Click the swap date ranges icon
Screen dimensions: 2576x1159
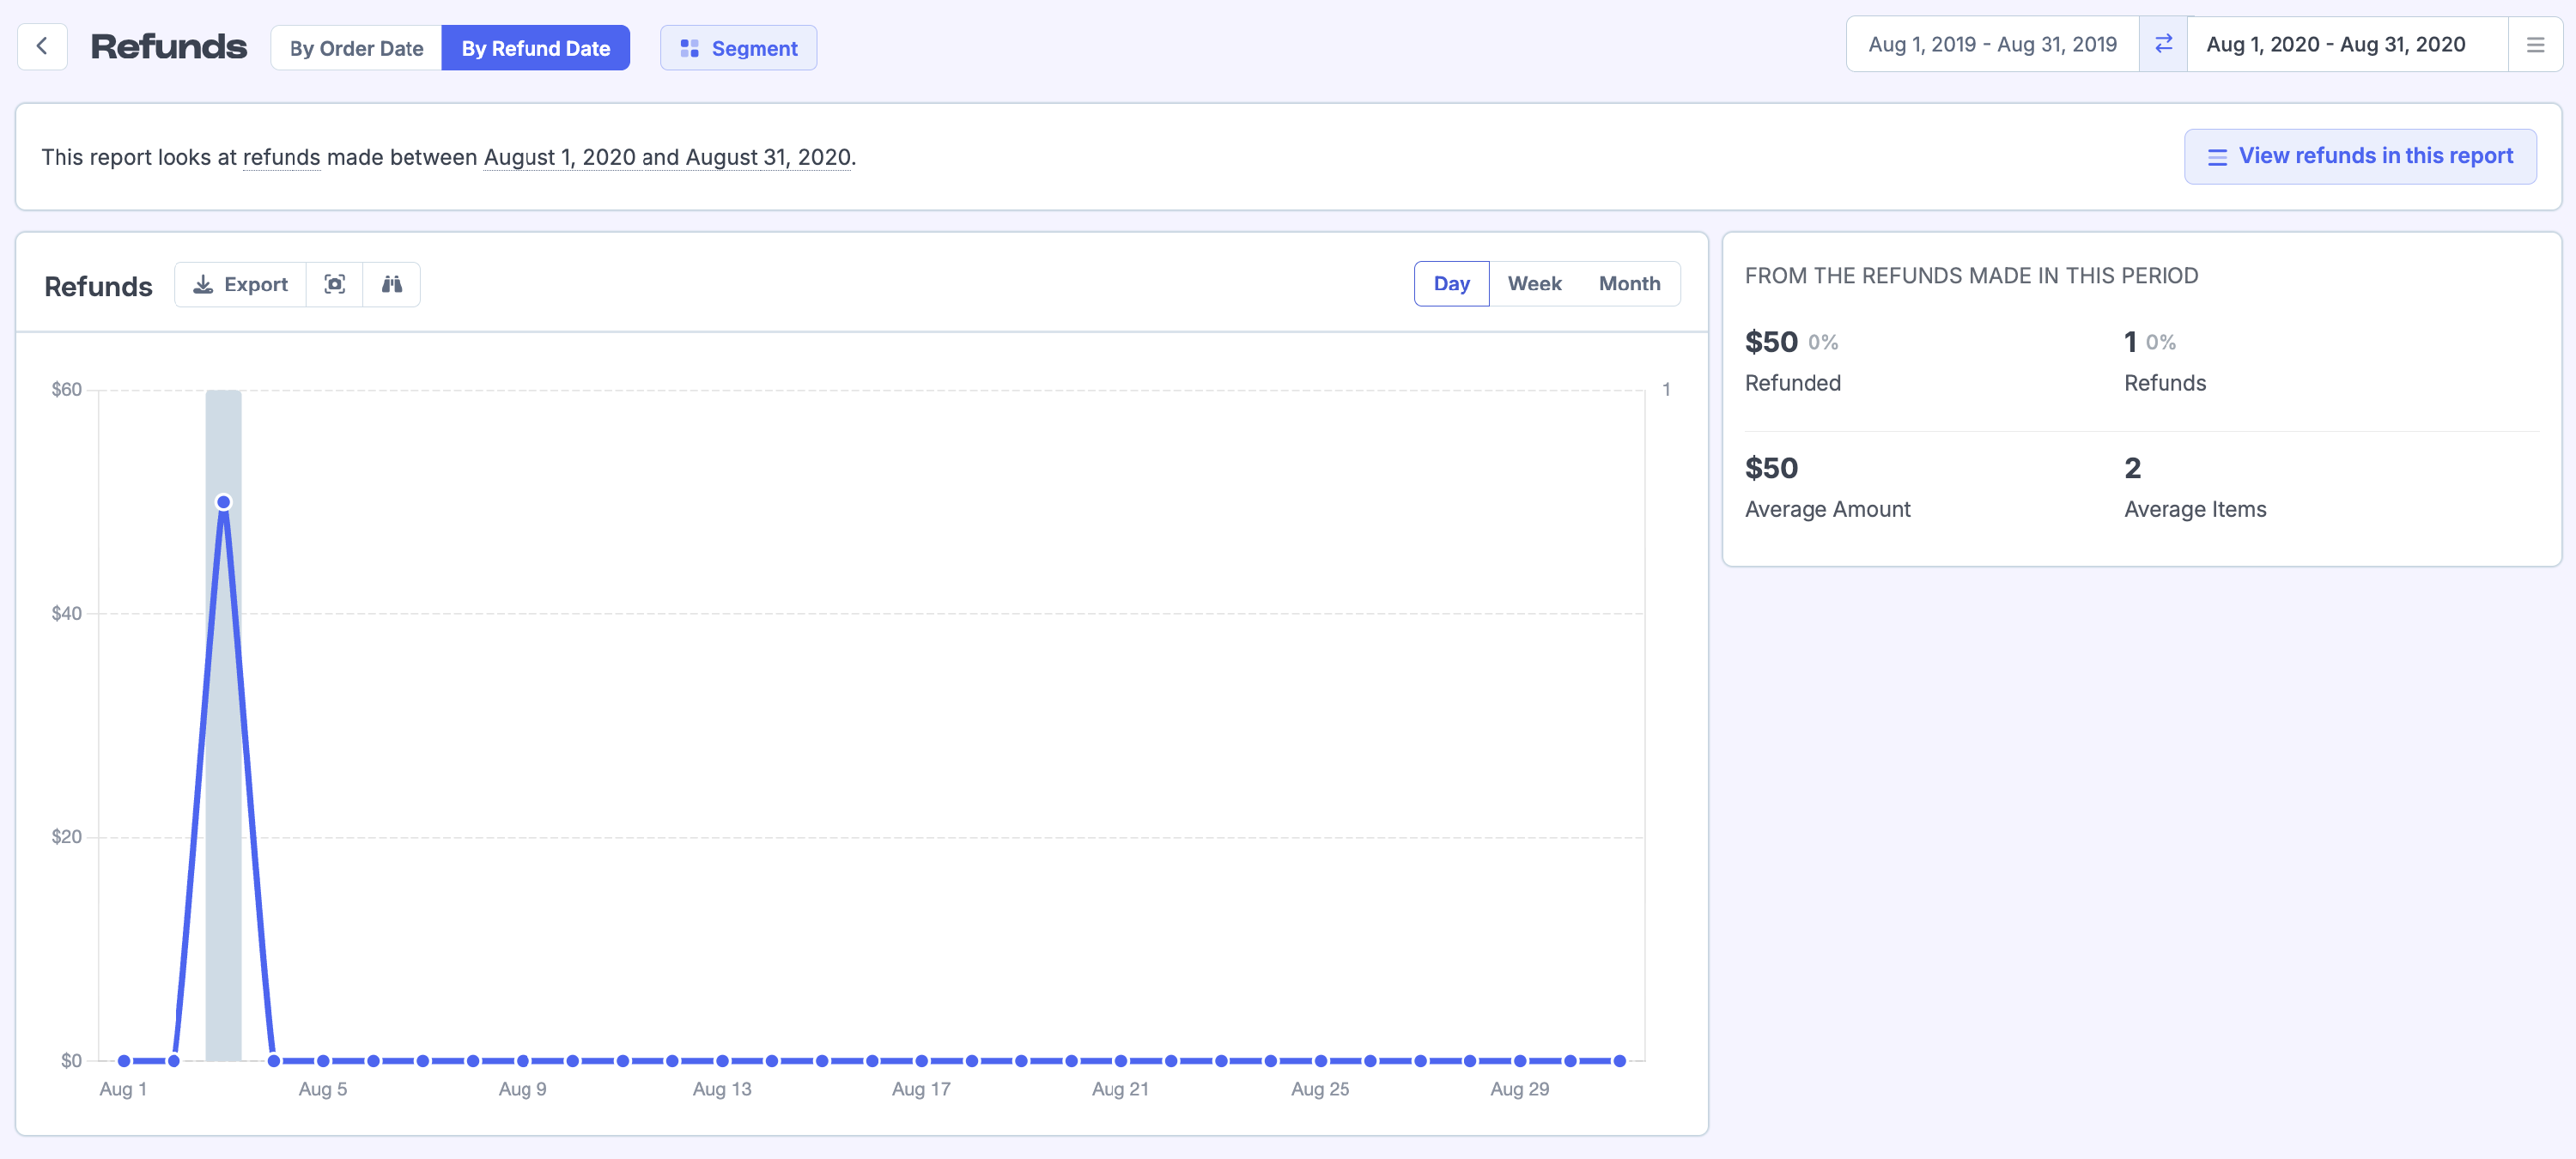(x=2163, y=44)
